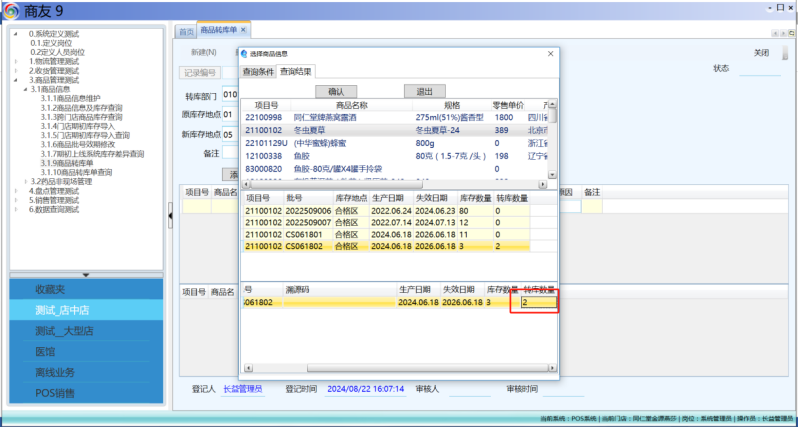The width and height of the screenshot is (798, 427).
Task: Open the 测试__大型店 sidebar section
Action: [86, 331]
